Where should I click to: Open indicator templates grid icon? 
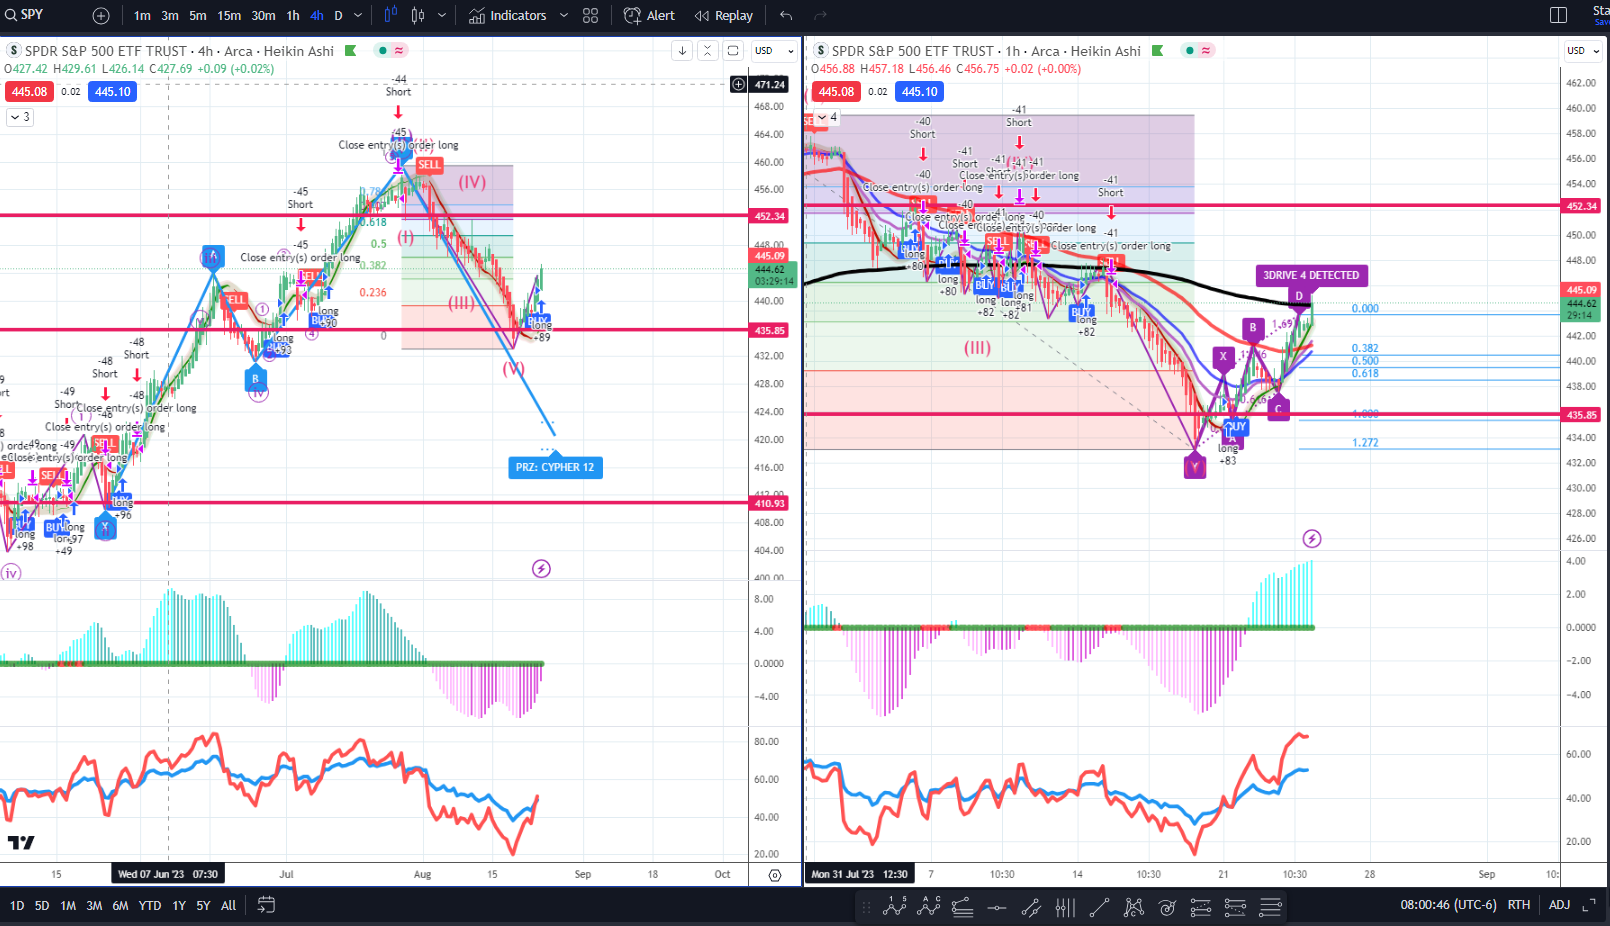point(590,15)
